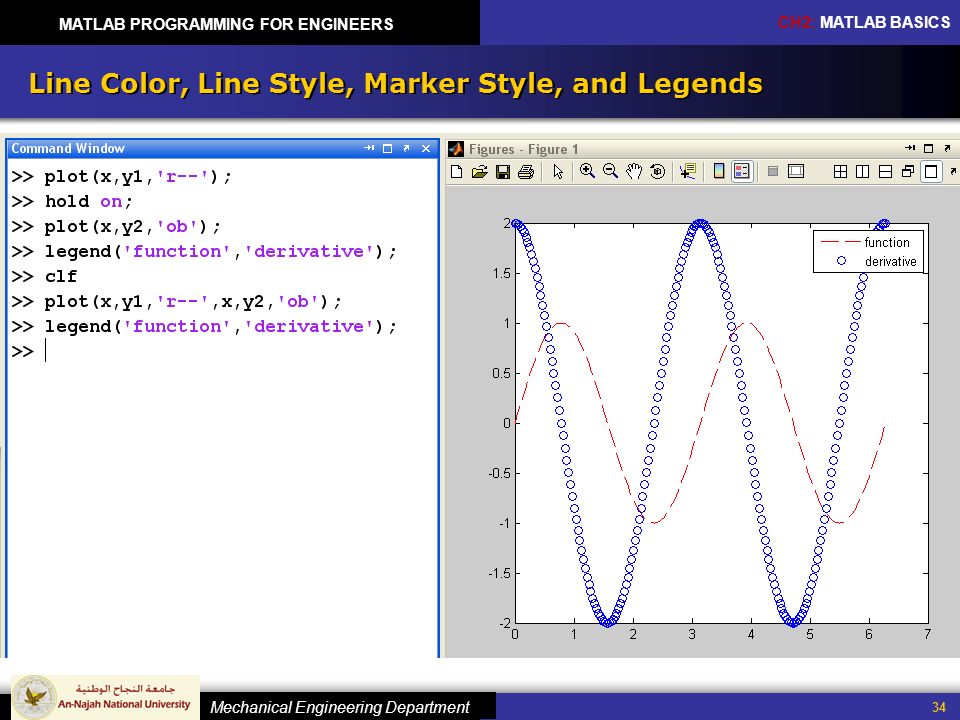Click the New Figure icon
The height and width of the screenshot is (720, 960).
tap(456, 171)
